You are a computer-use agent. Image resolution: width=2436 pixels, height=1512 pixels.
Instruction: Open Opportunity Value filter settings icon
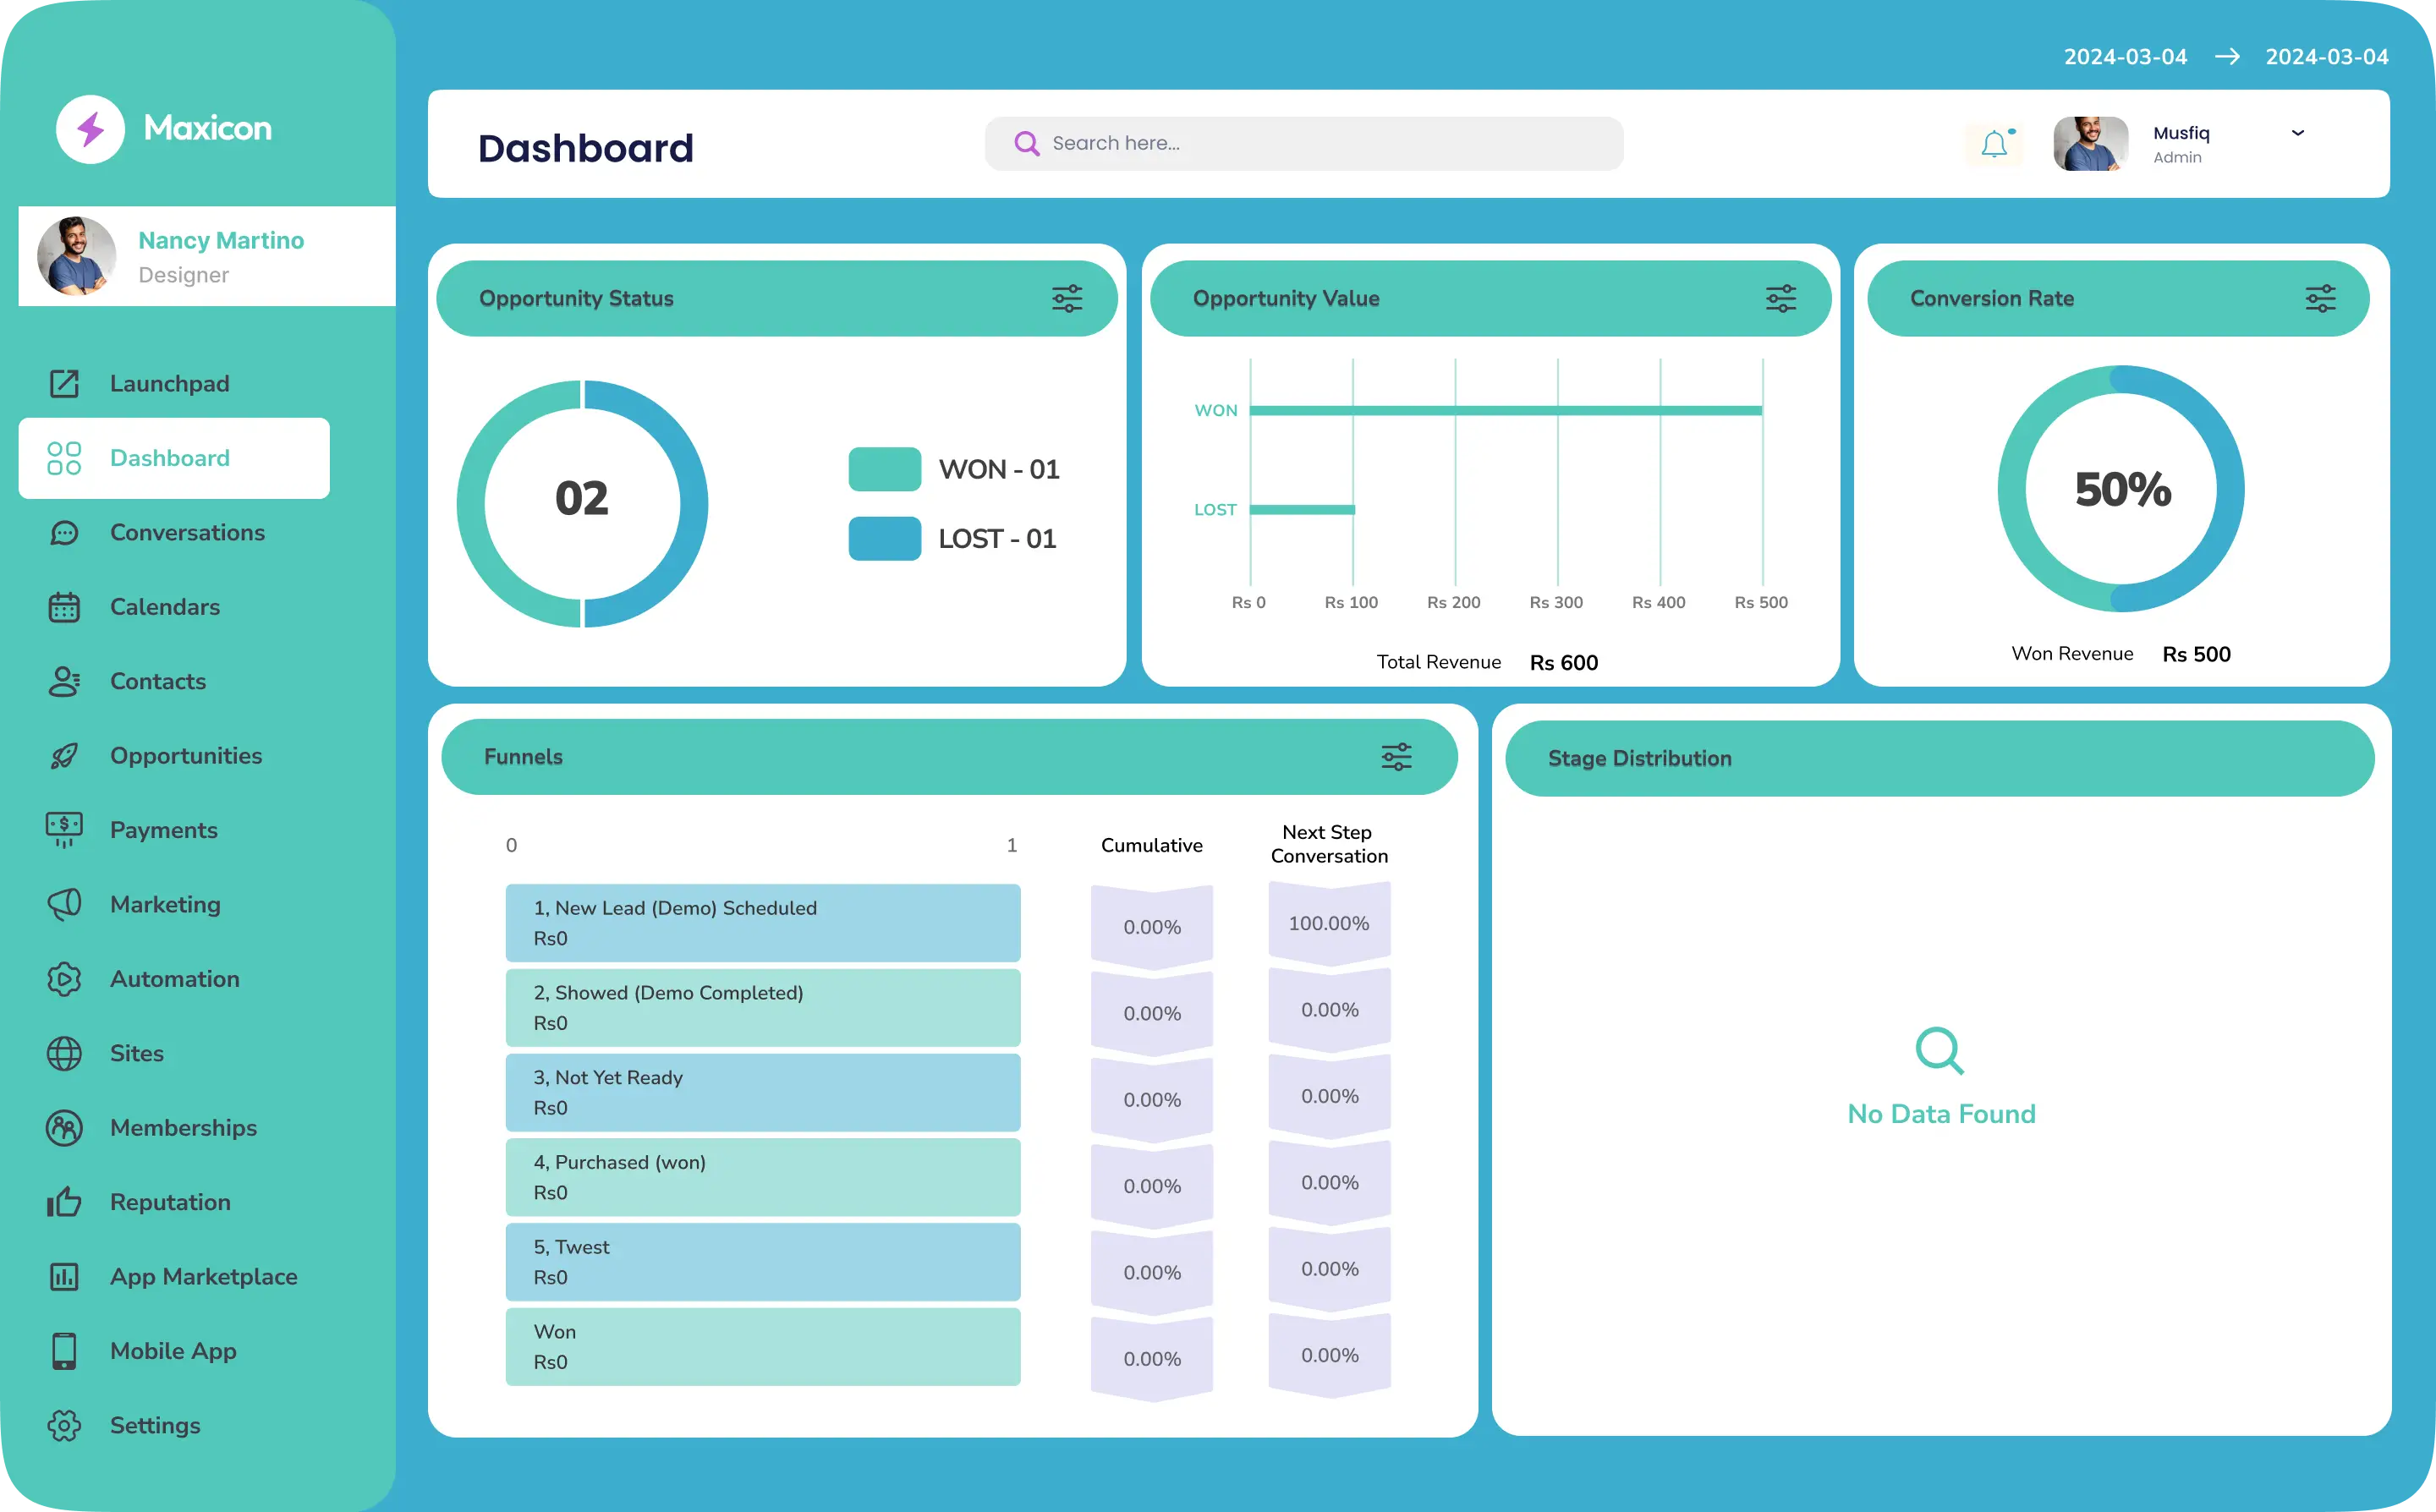[1780, 299]
